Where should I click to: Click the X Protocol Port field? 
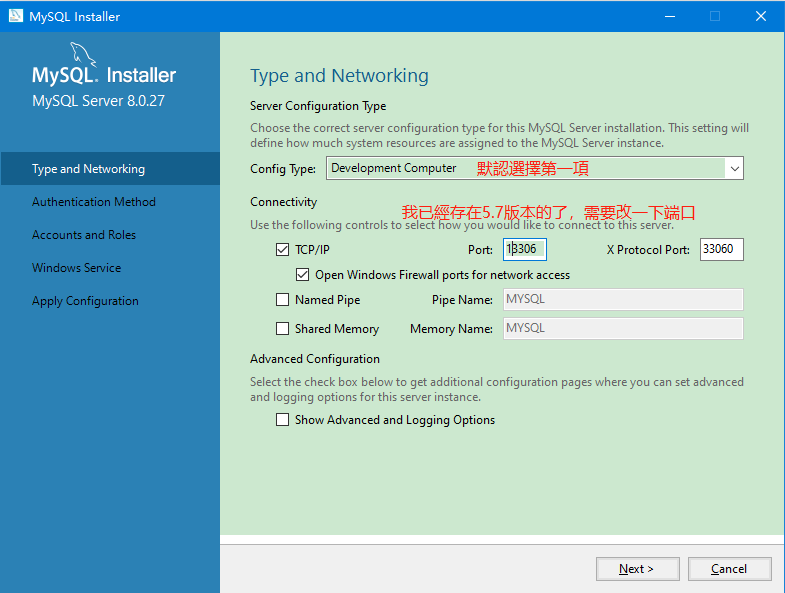(x=721, y=249)
